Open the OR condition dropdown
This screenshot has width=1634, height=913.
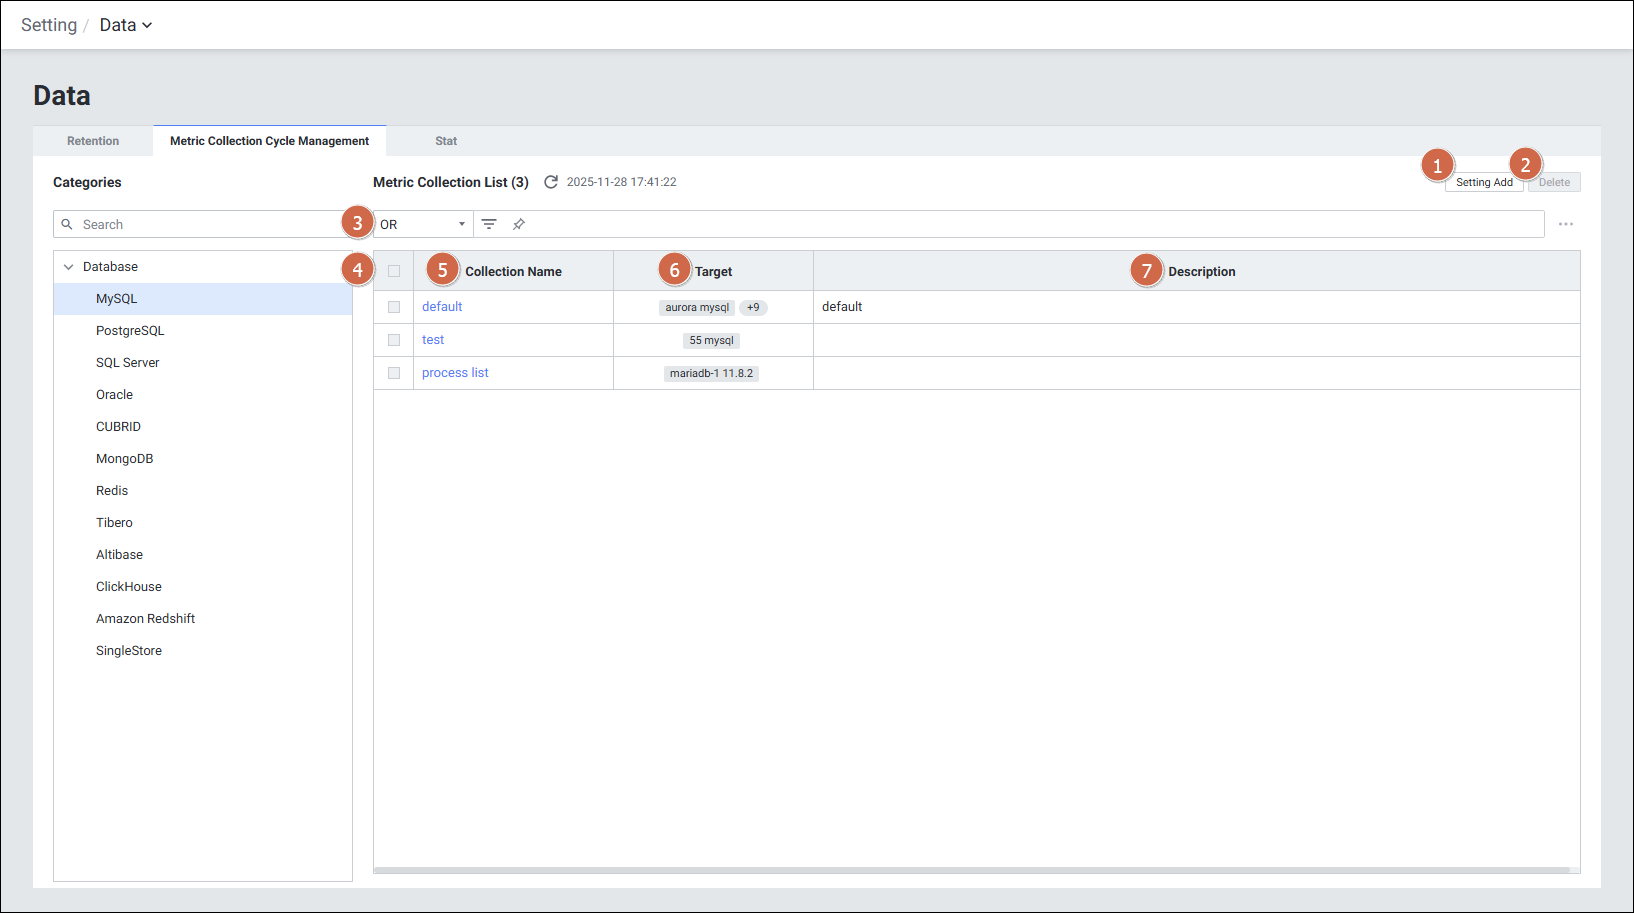pos(422,224)
